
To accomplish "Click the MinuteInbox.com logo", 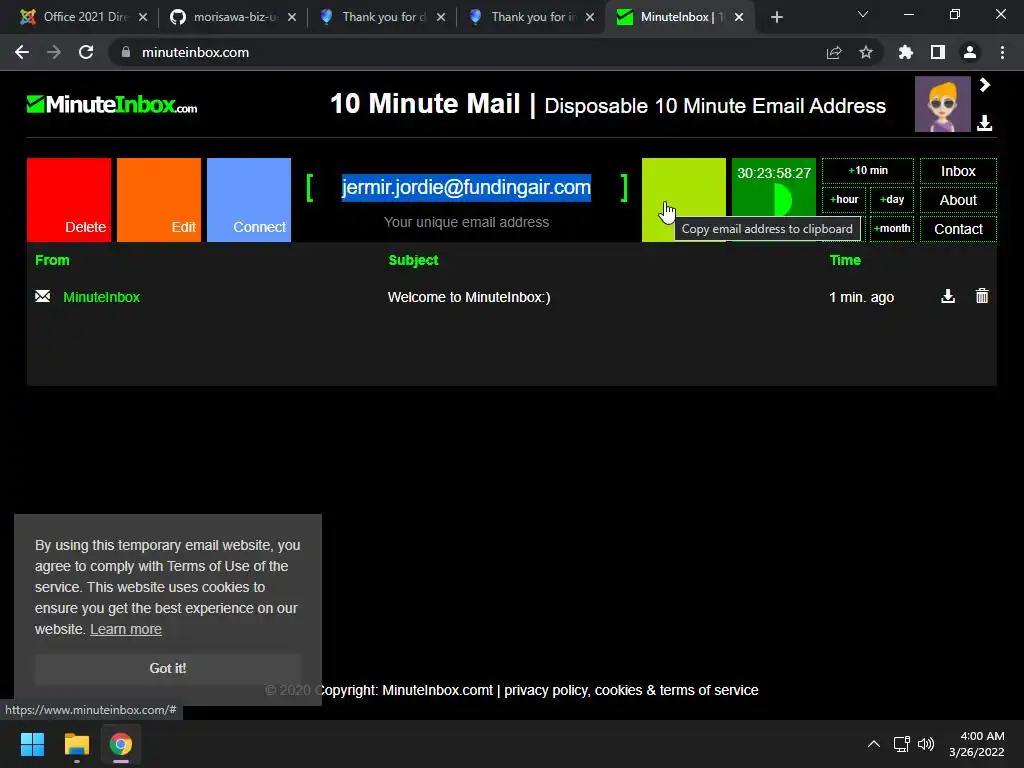I will [x=112, y=104].
